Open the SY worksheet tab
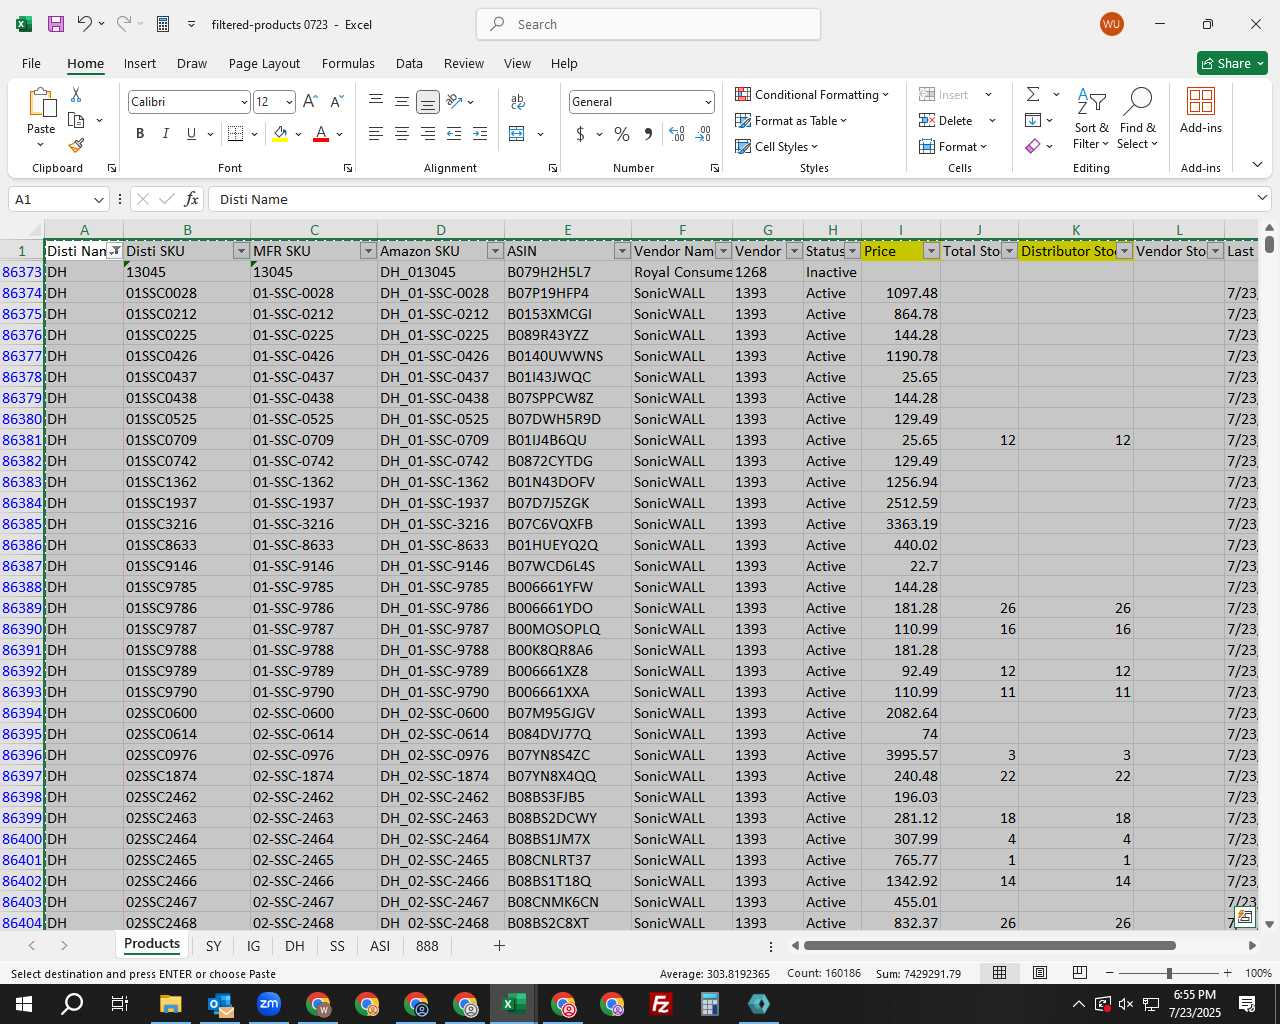1280x1024 pixels. (x=213, y=945)
